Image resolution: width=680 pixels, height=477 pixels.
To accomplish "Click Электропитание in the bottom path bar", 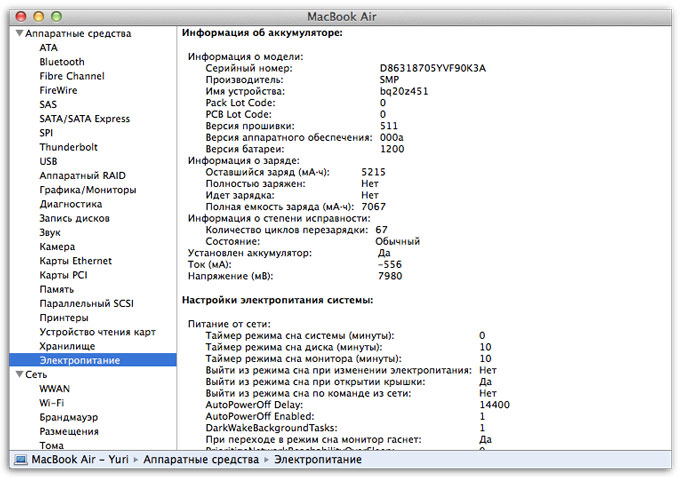I will coord(318,460).
